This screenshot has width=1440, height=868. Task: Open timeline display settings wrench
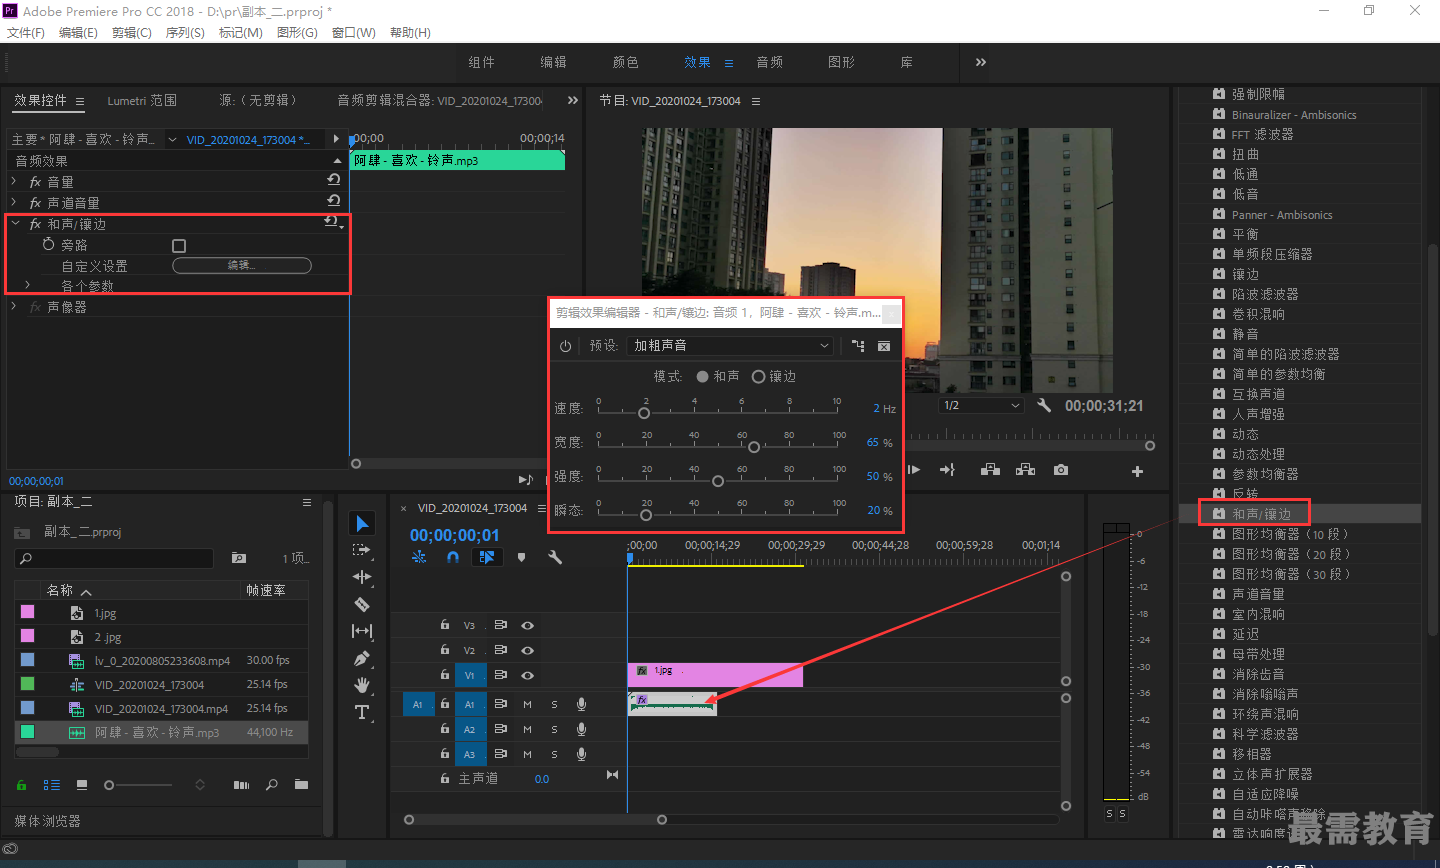(x=555, y=557)
